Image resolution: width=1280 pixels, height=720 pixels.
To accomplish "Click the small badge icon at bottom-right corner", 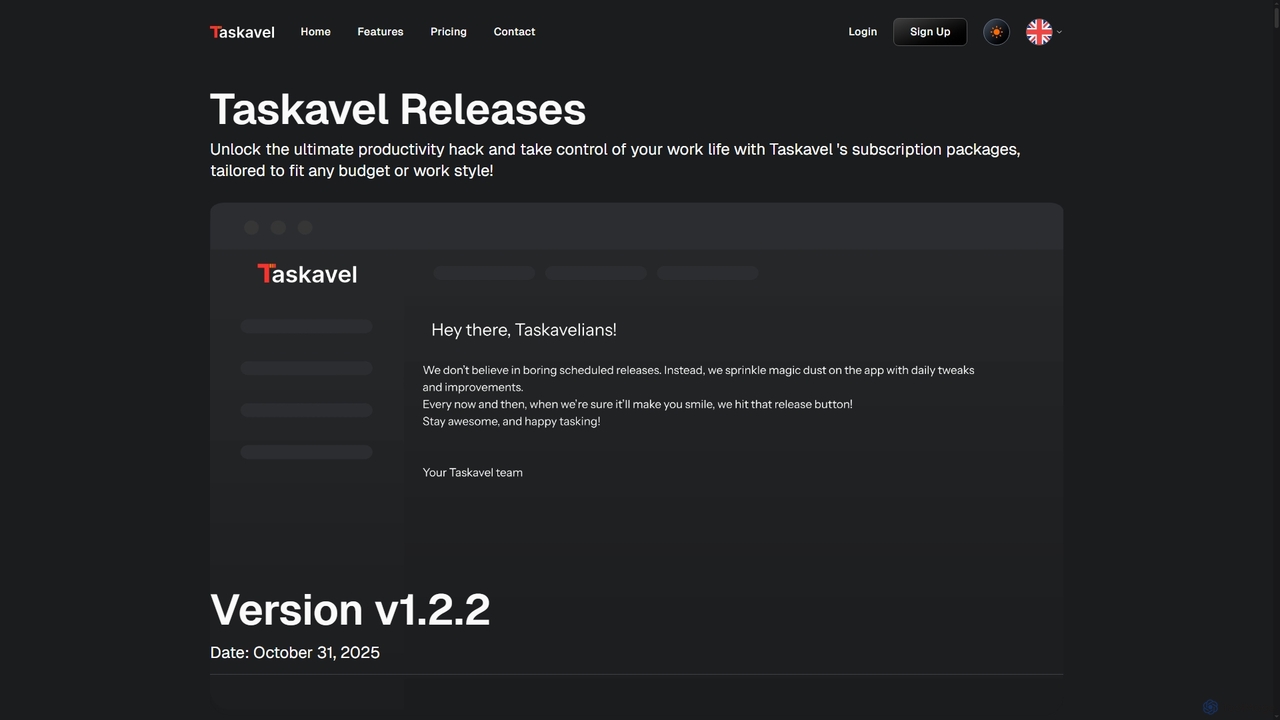I will coord(1210,707).
